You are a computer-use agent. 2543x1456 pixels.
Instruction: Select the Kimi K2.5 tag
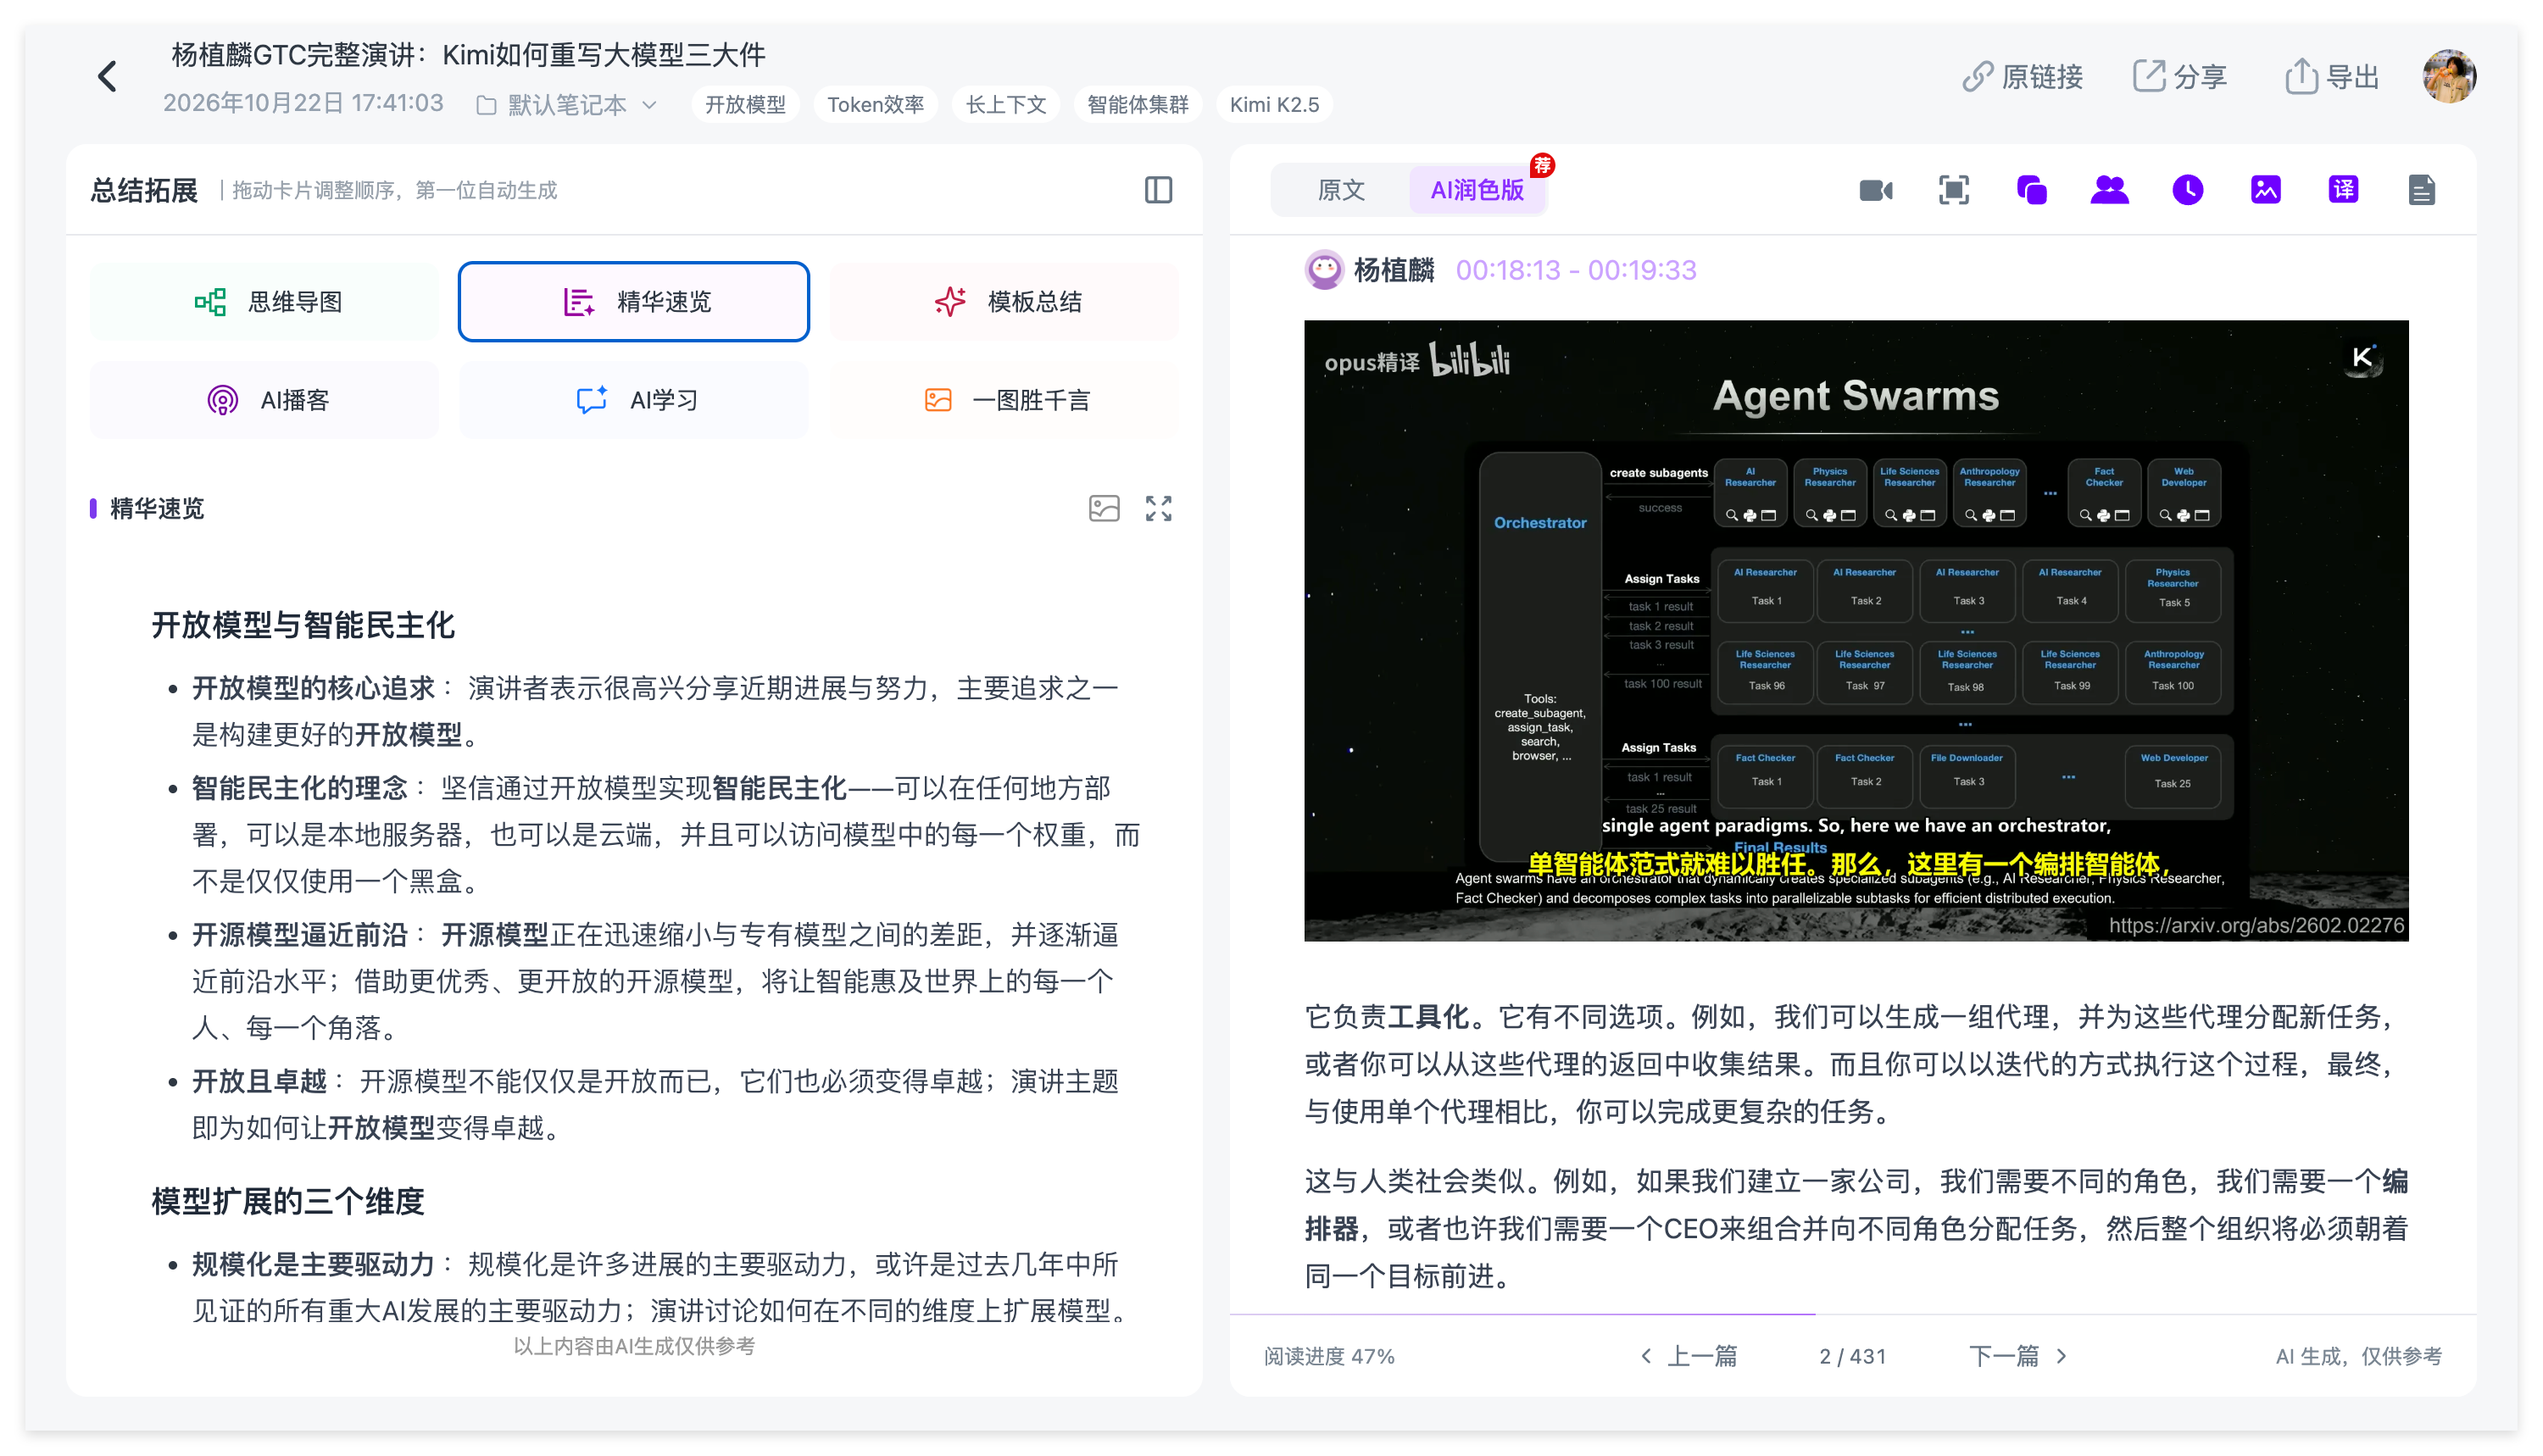click(1274, 105)
